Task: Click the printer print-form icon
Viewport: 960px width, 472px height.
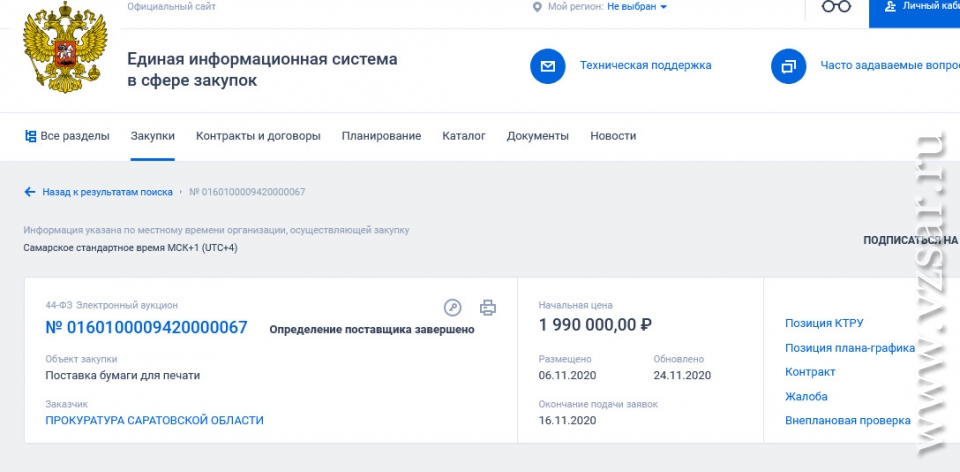Action: pos(488,307)
